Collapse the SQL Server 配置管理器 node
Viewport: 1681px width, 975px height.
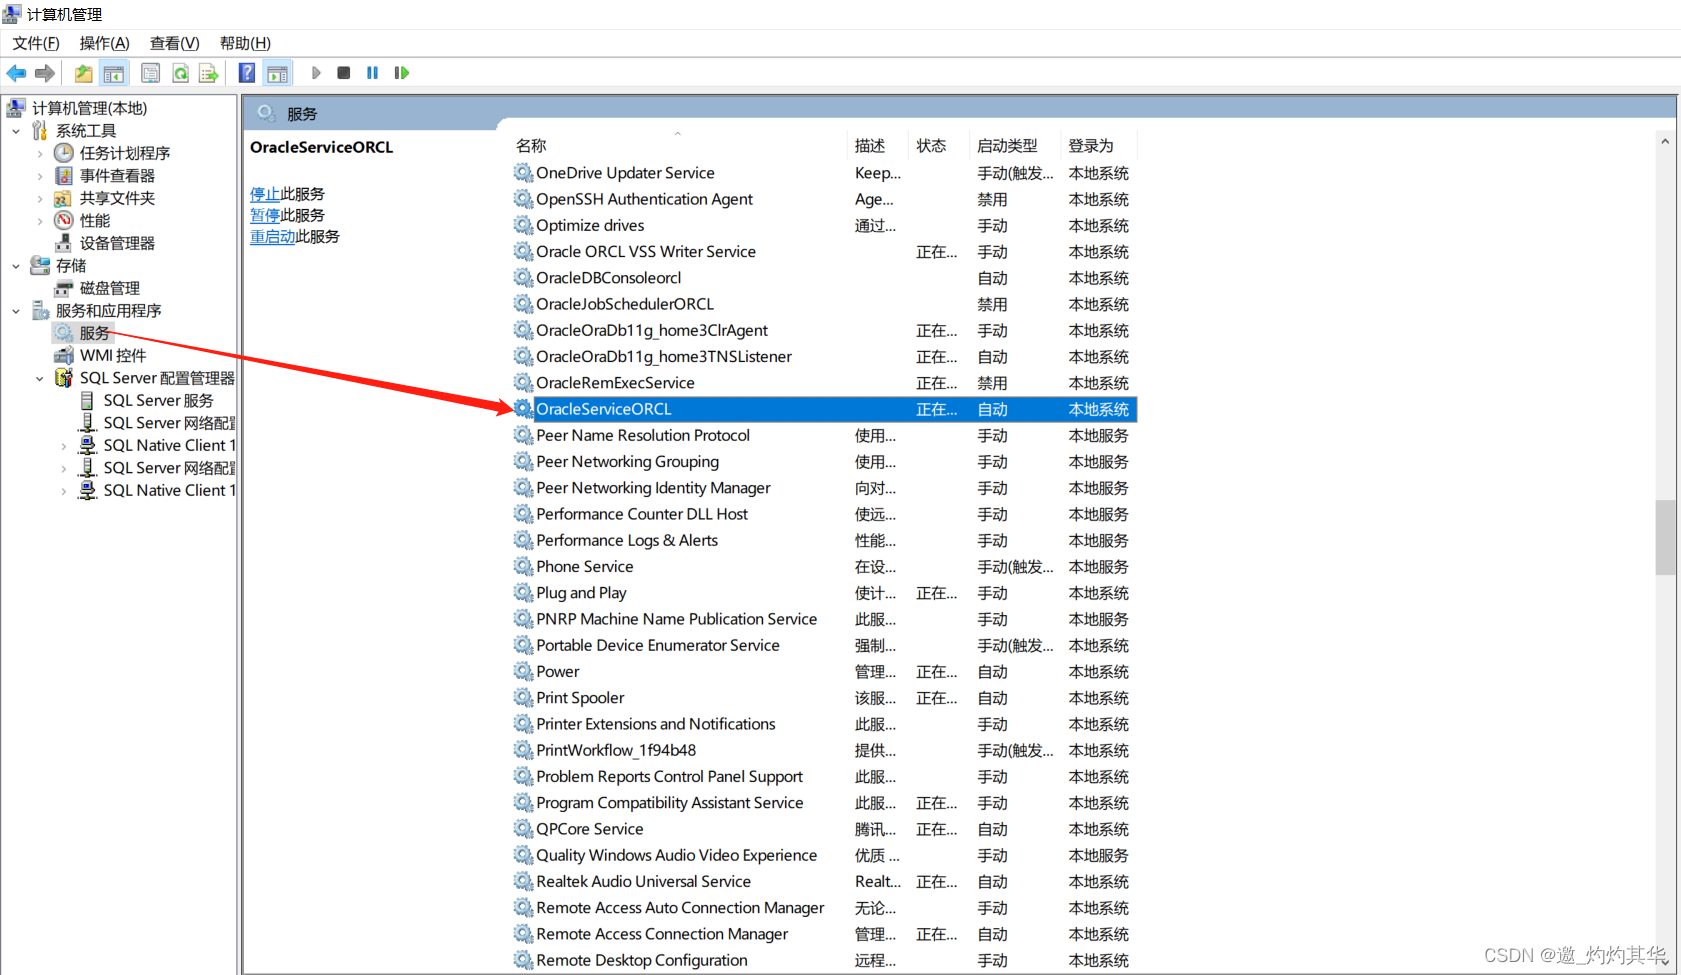(40, 378)
